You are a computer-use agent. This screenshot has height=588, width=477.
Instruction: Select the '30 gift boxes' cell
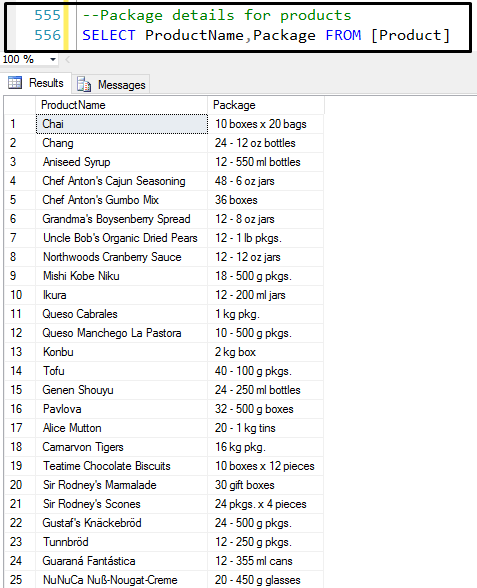(x=266, y=485)
